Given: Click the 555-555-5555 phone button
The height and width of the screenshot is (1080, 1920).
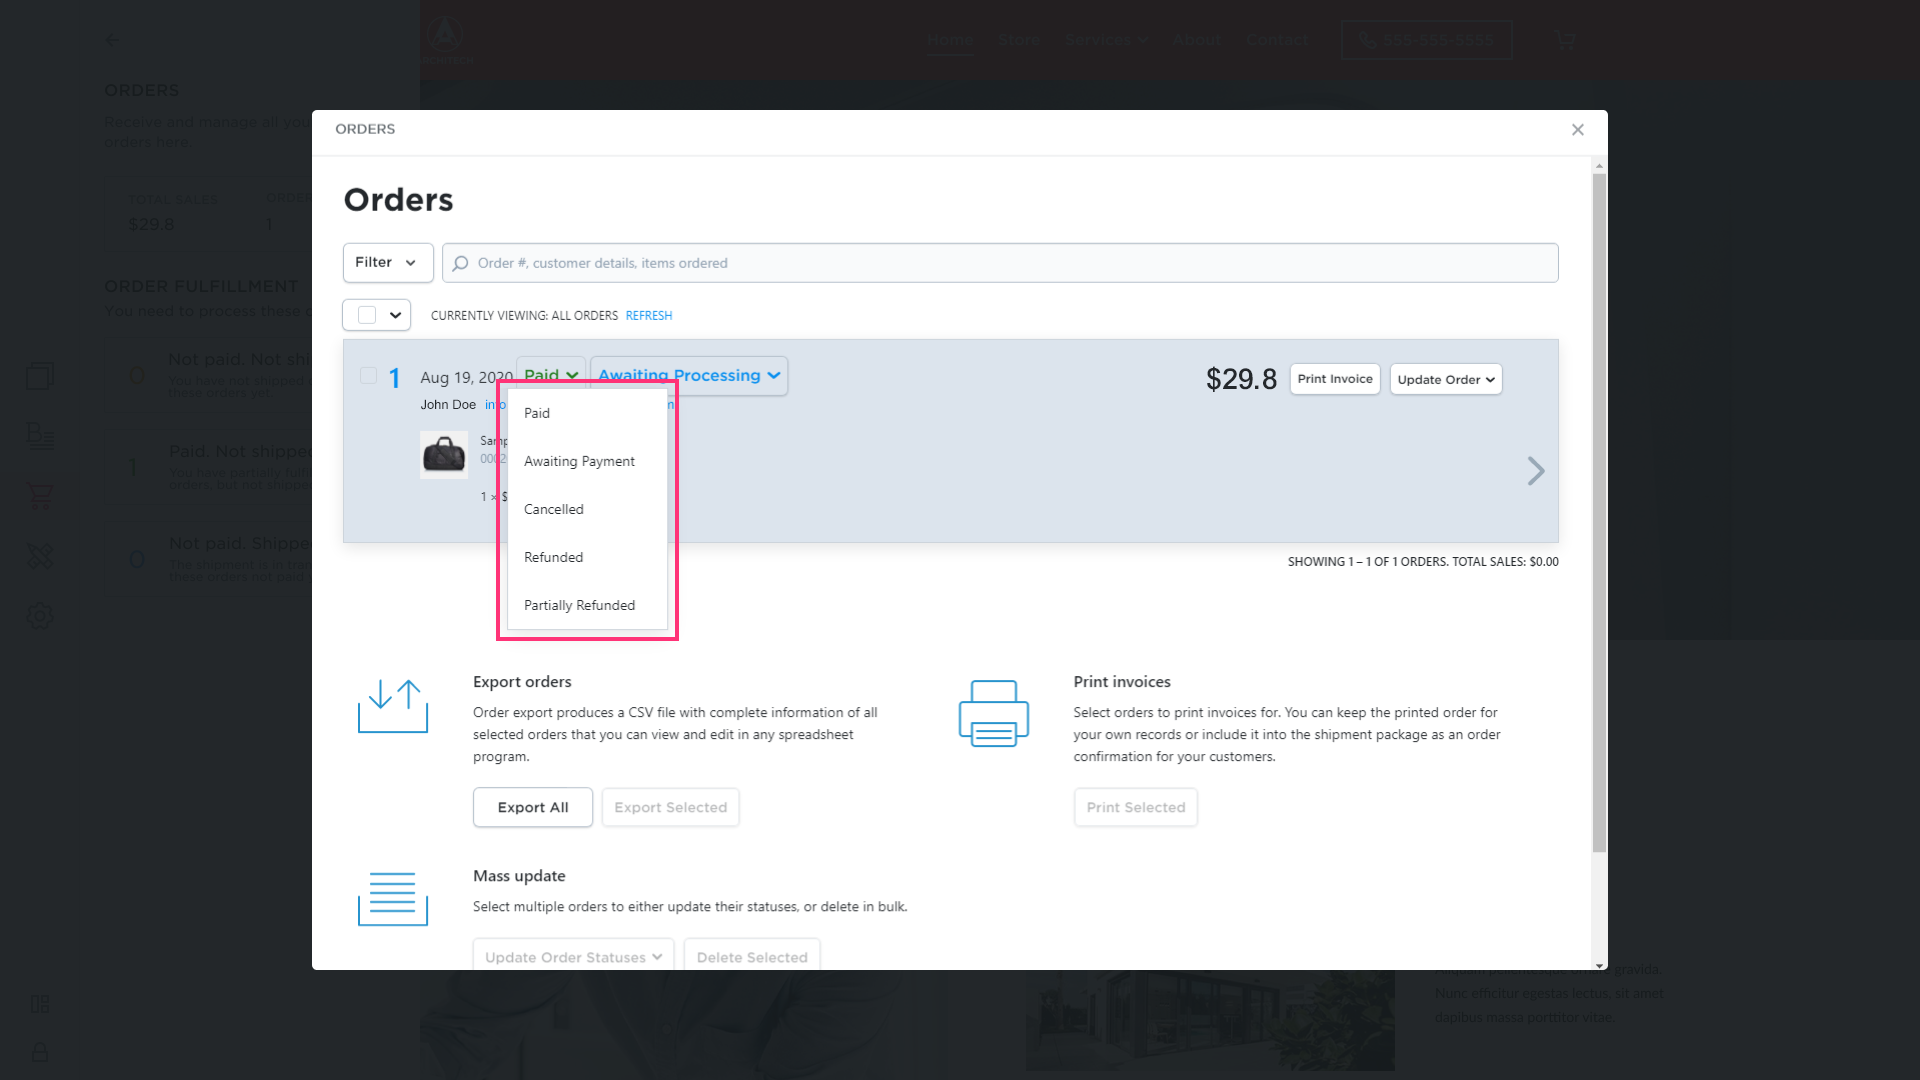Looking at the screenshot, I should 1426,40.
